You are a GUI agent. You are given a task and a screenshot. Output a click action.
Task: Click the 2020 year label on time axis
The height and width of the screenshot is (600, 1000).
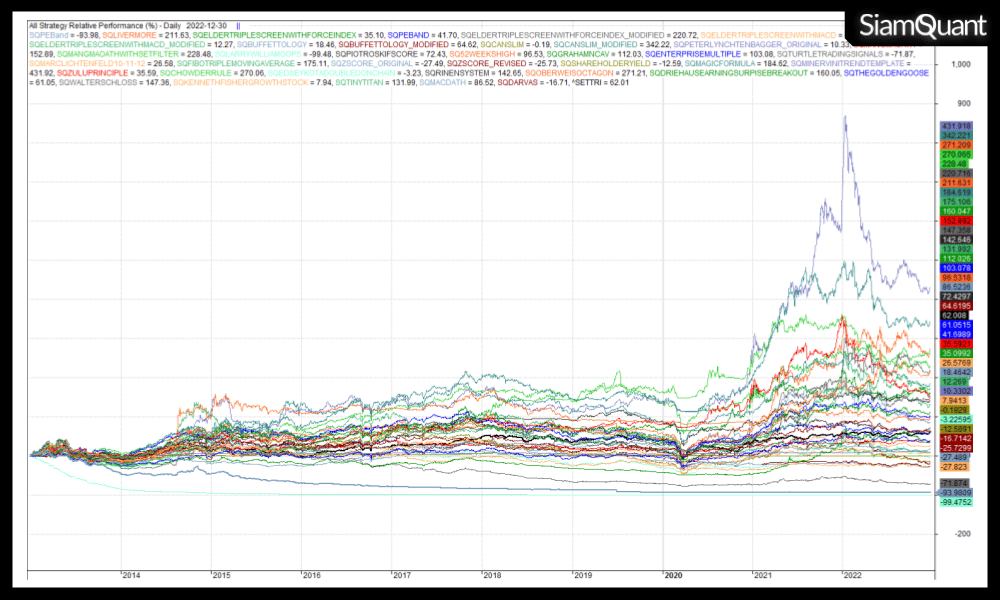pyautogui.click(x=673, y=575)
